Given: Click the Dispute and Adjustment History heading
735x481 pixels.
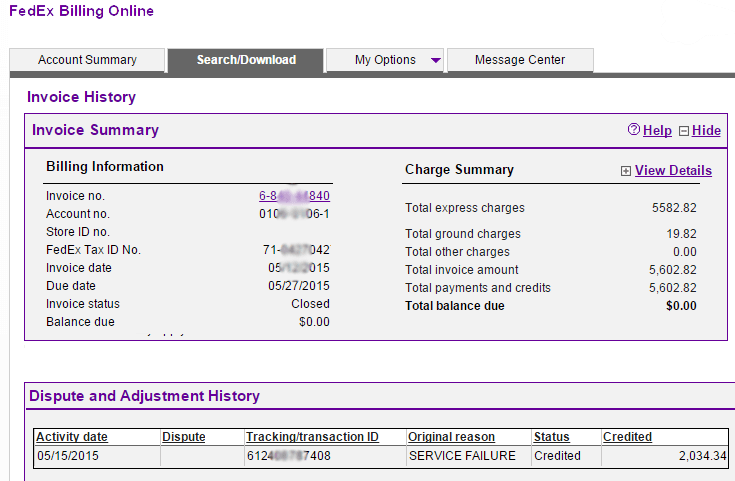Looking at the screenshot, I should click(144, 396).
